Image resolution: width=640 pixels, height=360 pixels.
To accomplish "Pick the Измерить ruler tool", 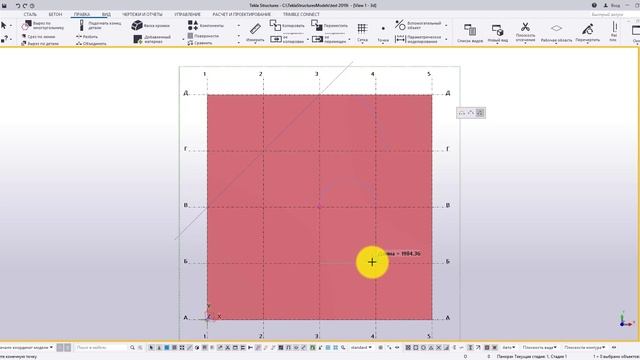I will [255, 33].
